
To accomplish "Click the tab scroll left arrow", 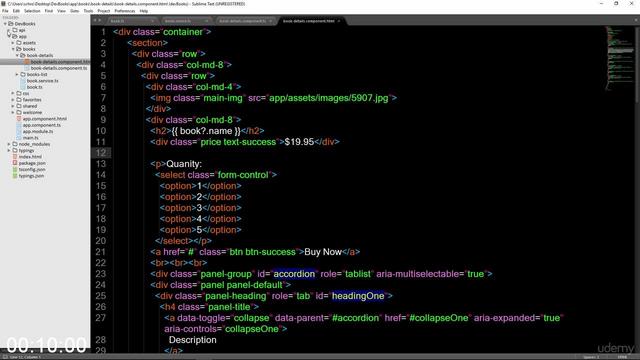I will coord(95,20).
